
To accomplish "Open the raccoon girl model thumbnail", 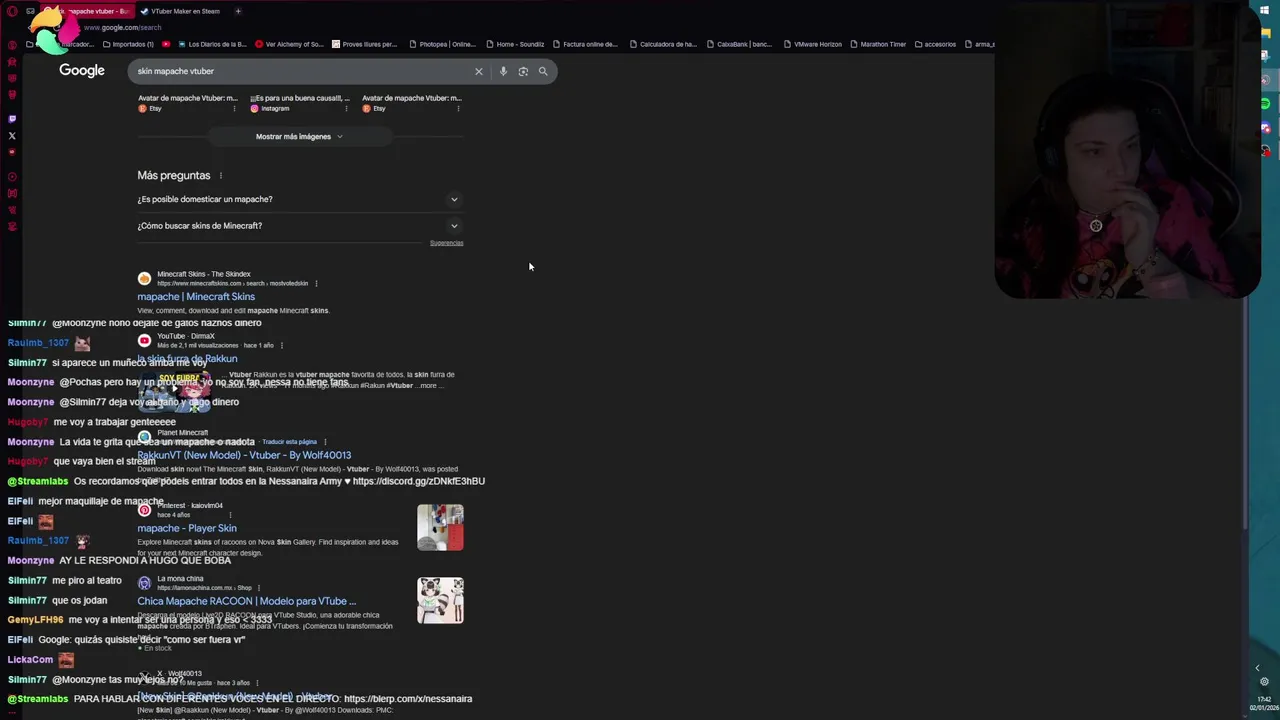I will 440,600.
